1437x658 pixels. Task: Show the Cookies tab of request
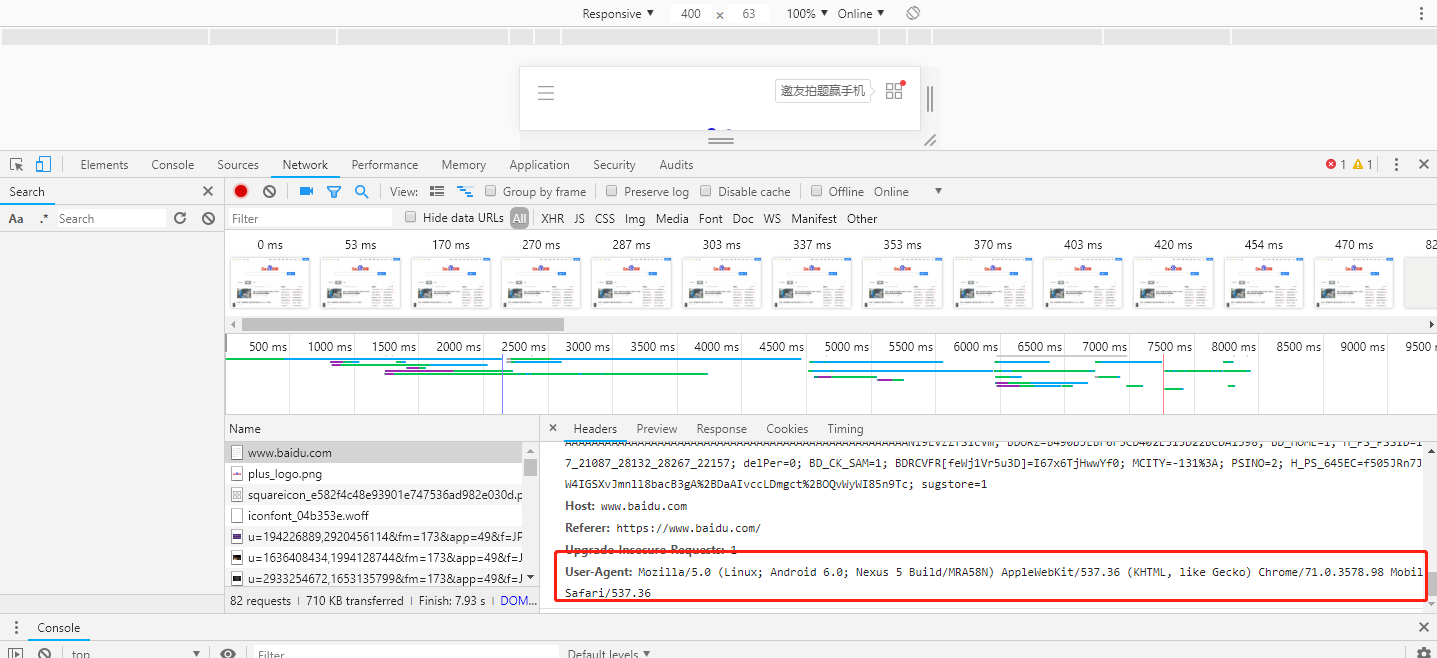(x=787, y=428)
